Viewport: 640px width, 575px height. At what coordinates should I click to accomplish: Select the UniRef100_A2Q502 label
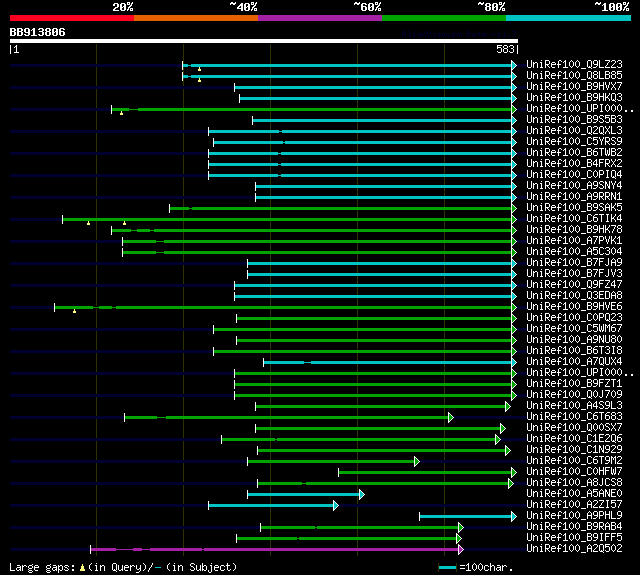point(574,549)
